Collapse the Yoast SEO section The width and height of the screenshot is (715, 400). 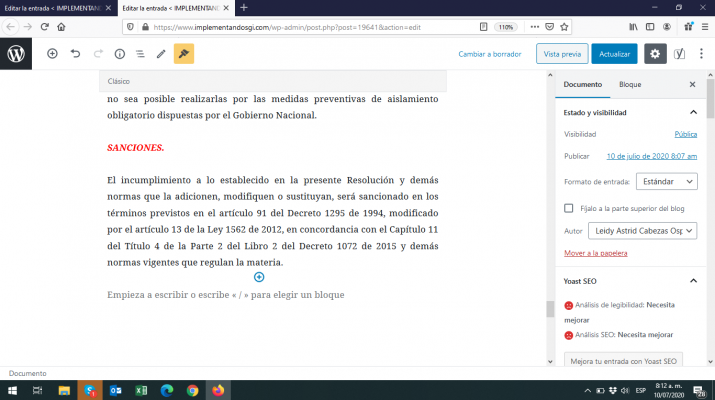(x=693, y=281)
